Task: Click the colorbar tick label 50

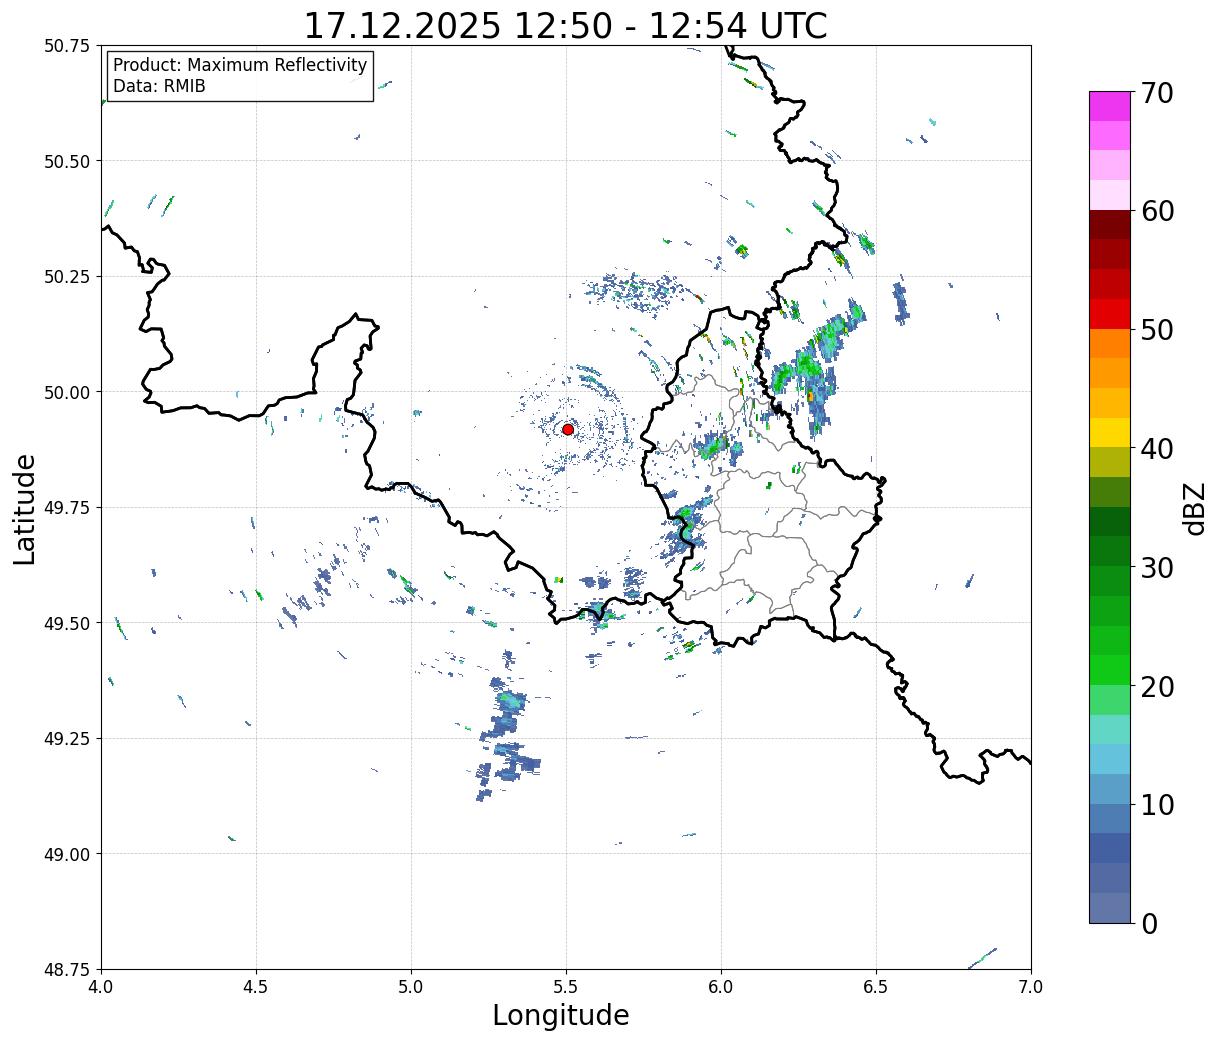Action: click(1157, 330)
